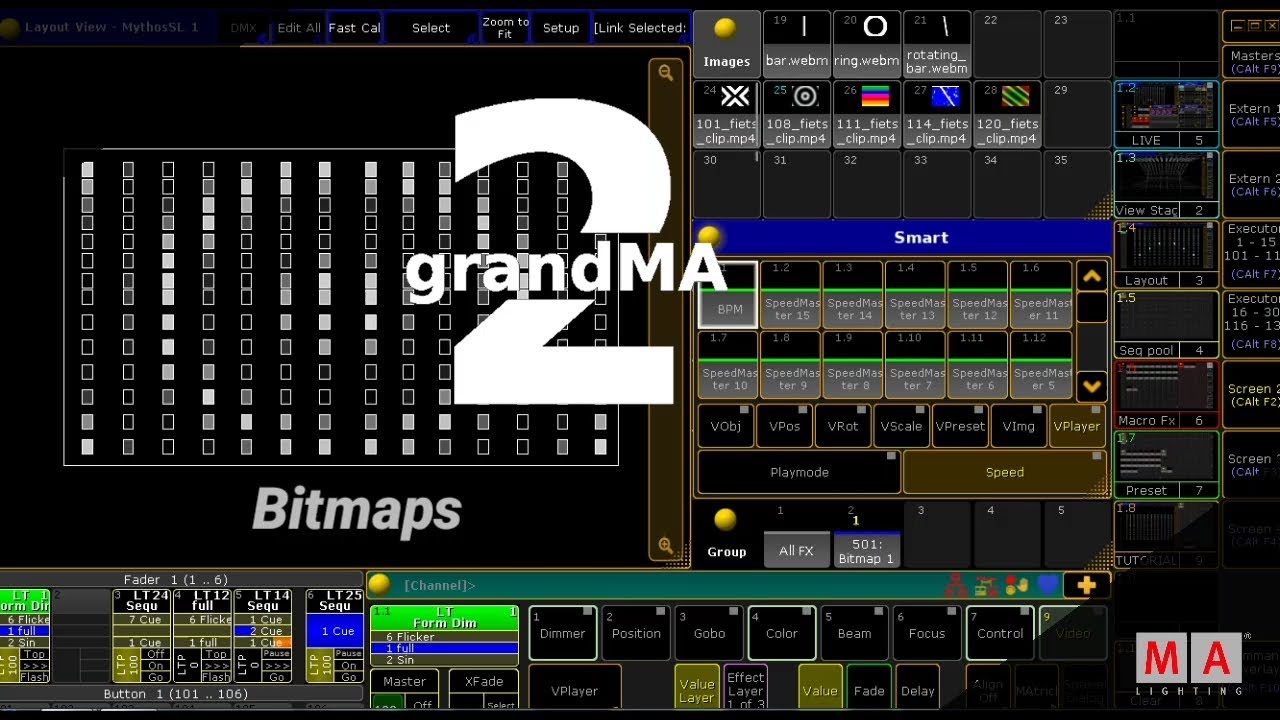Select image 28 120_fiets_clip.mp4
Viewport: 1280px width, 720px height.
[x=1007, y=114]
